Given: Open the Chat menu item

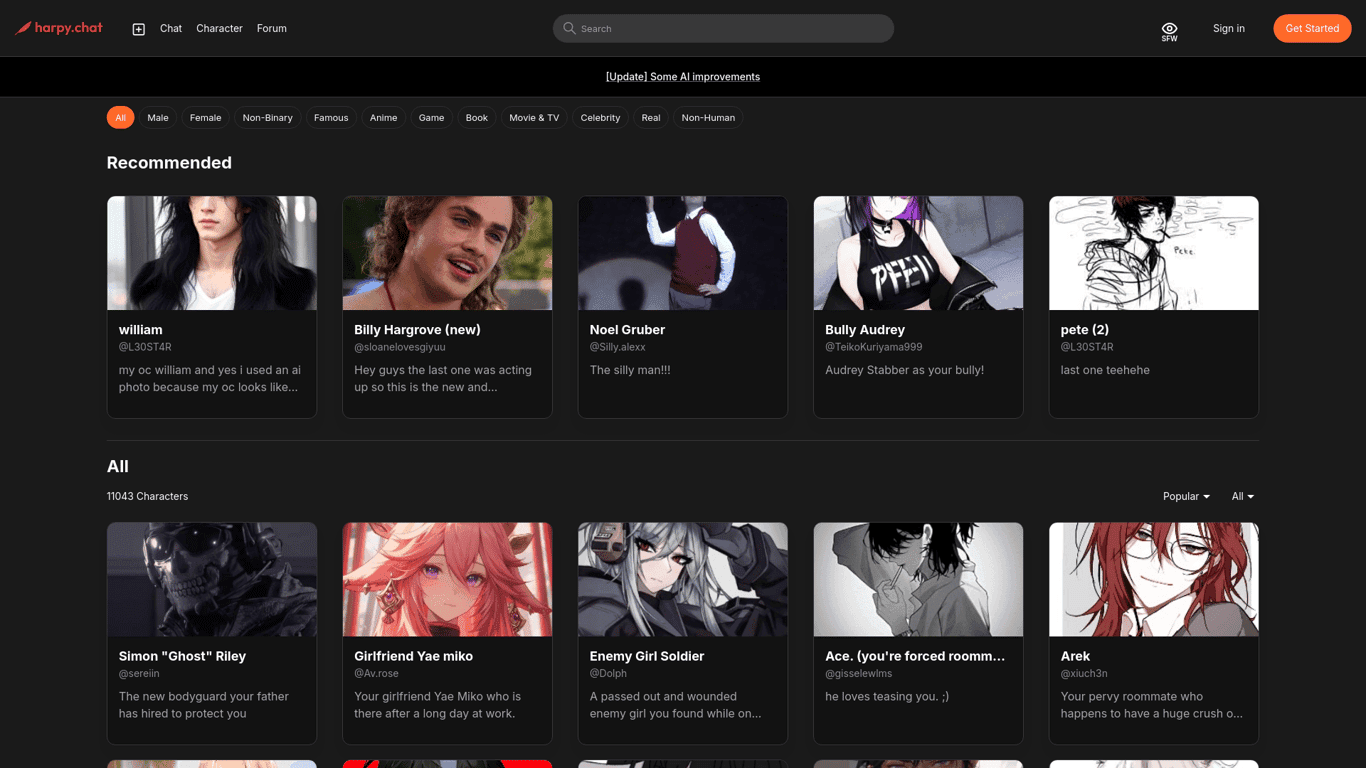Looking at the screenshot, I should click(x=171, y=28).
